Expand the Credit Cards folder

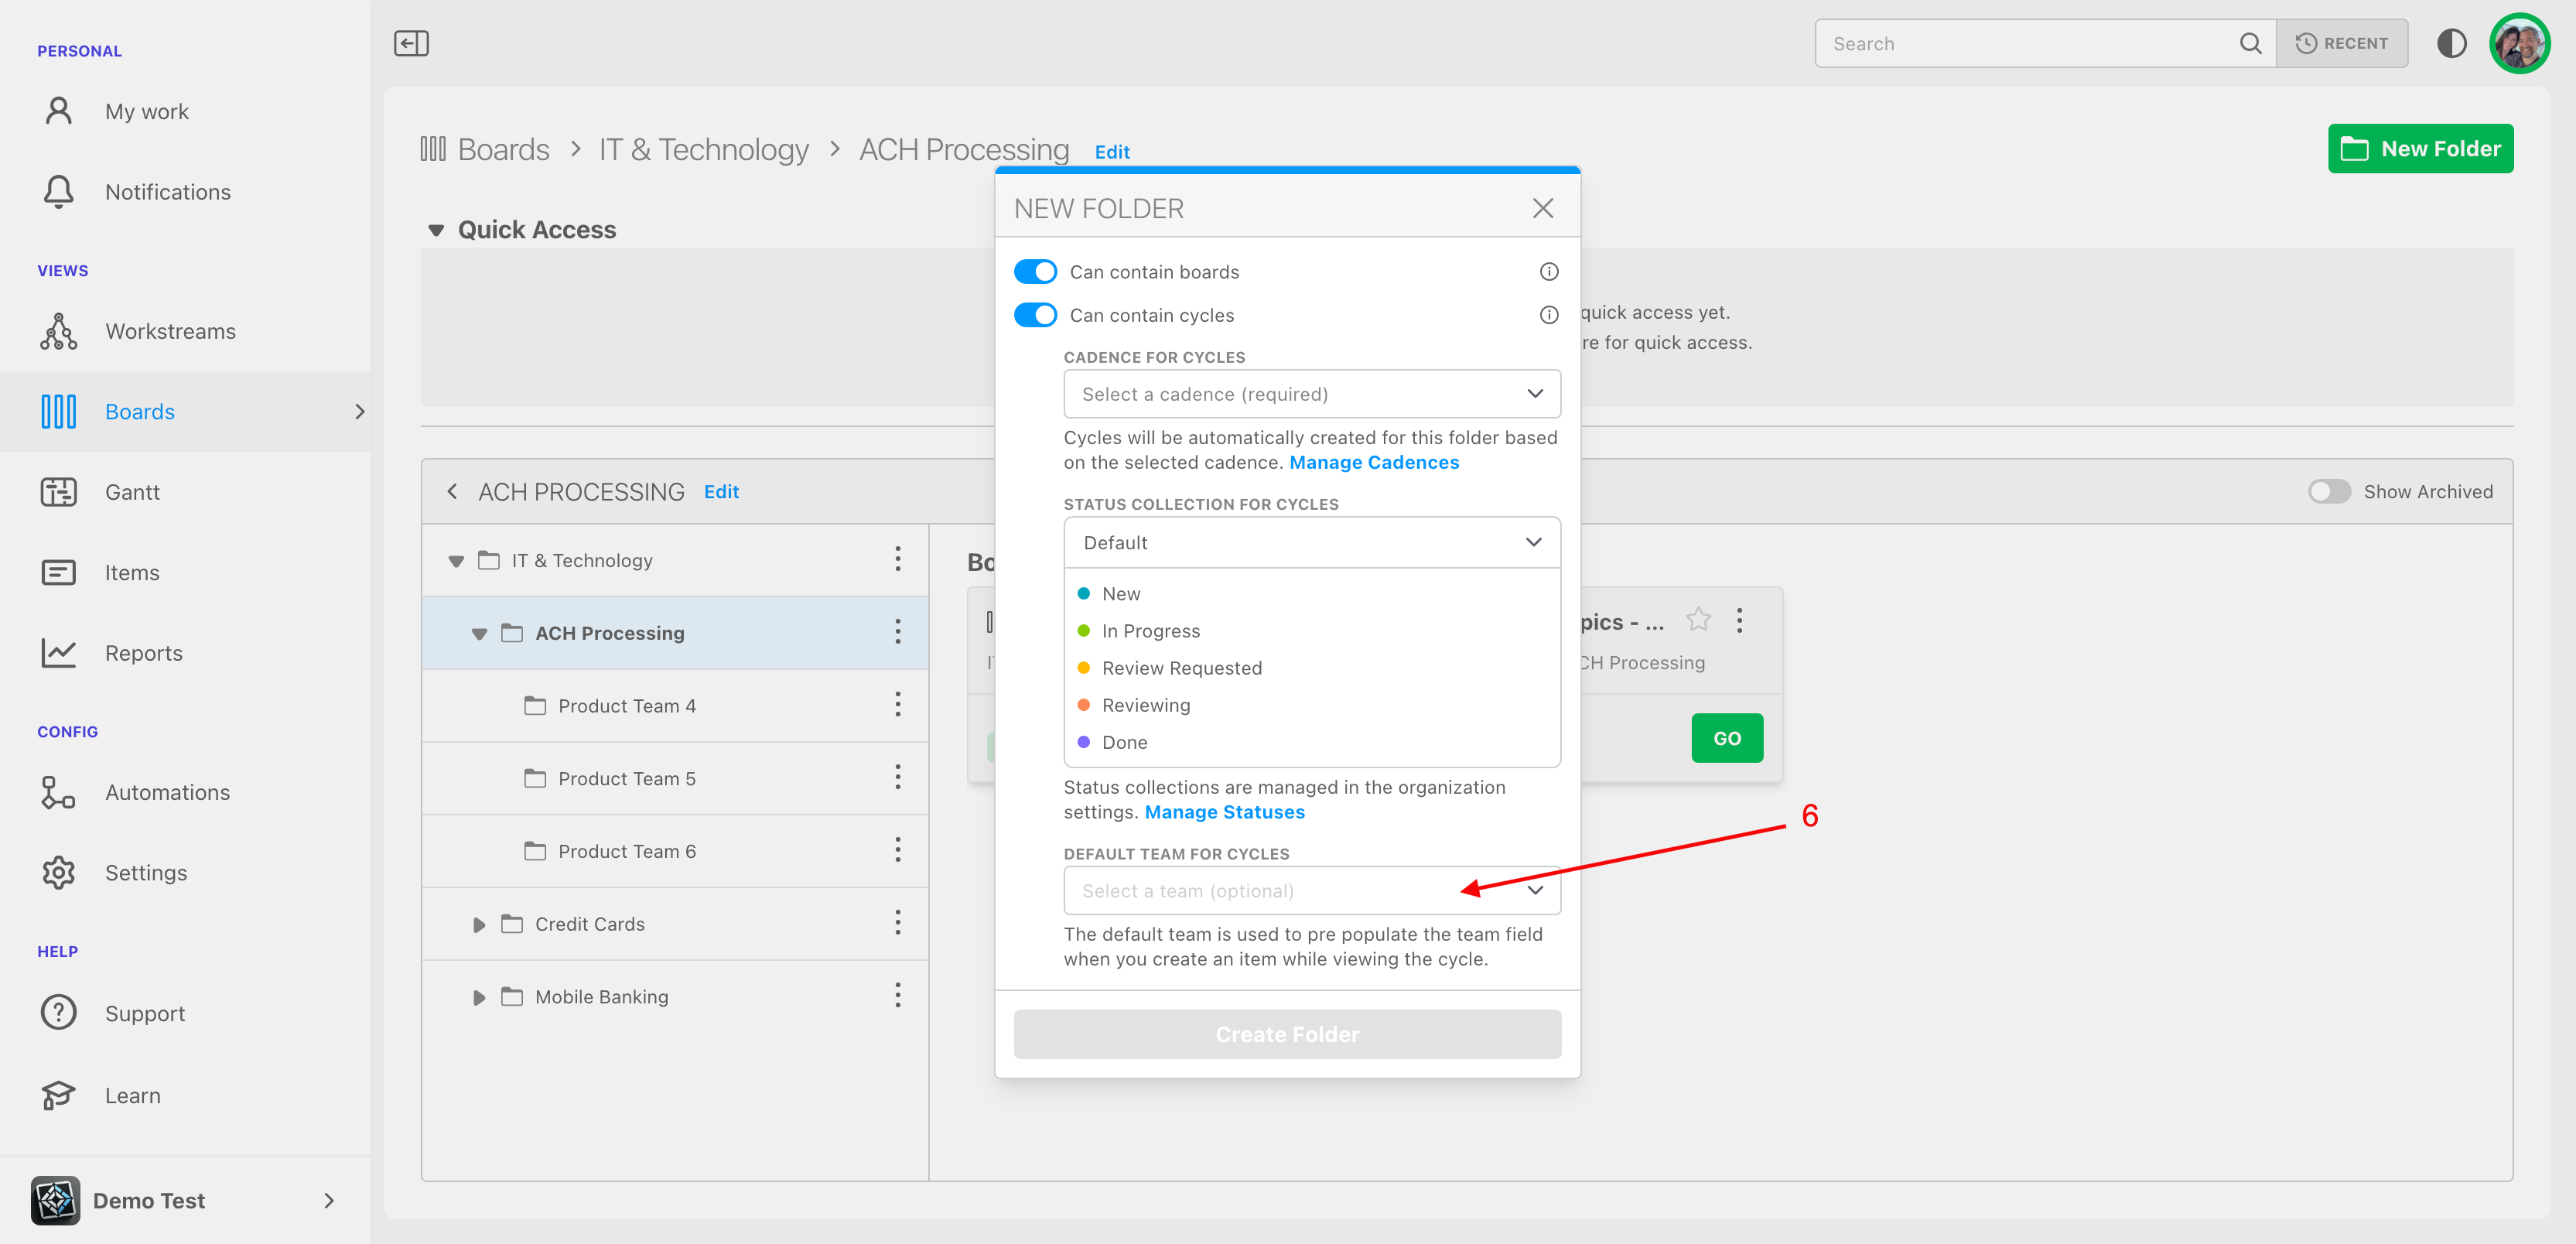pos(479,924)
